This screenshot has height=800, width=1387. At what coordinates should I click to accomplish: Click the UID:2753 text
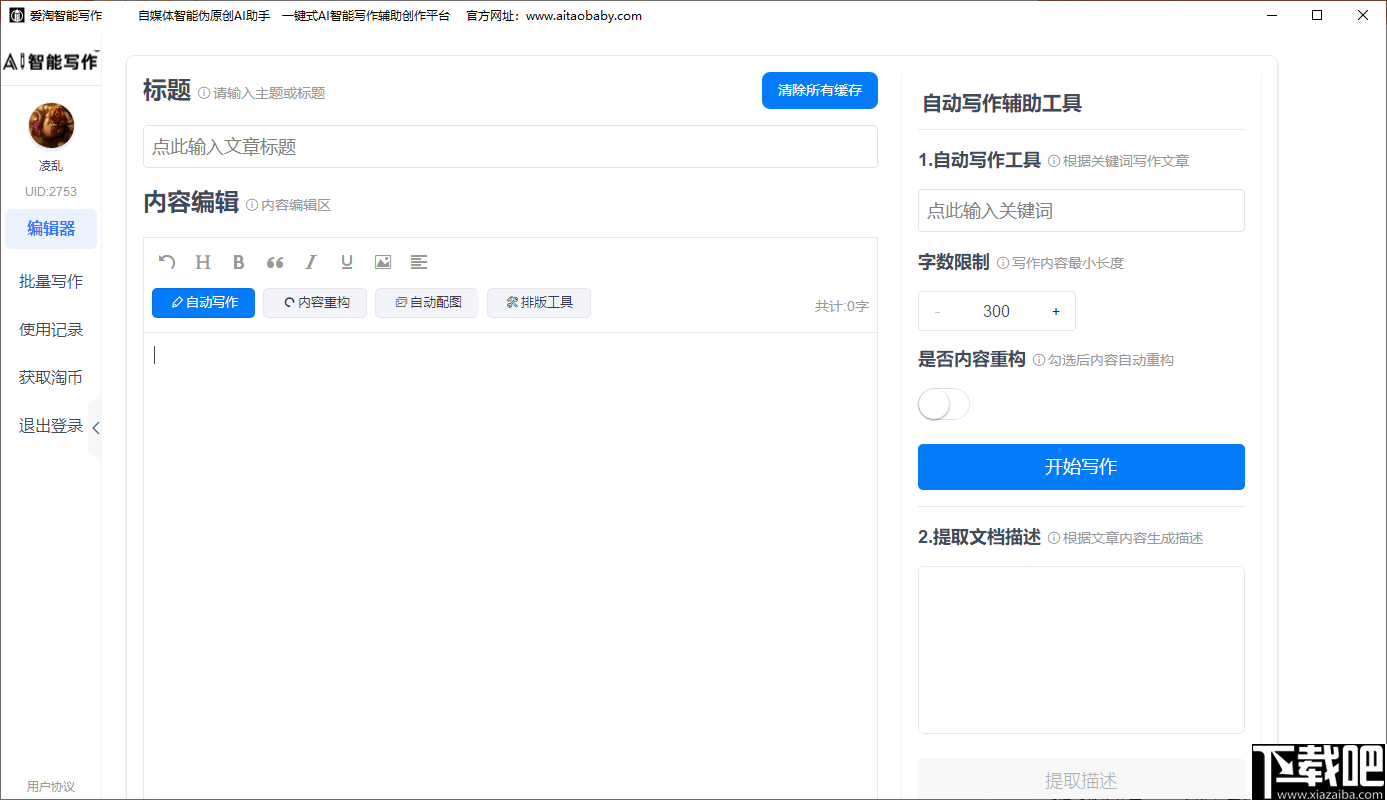pyautogui.click(x=51, y=191)
